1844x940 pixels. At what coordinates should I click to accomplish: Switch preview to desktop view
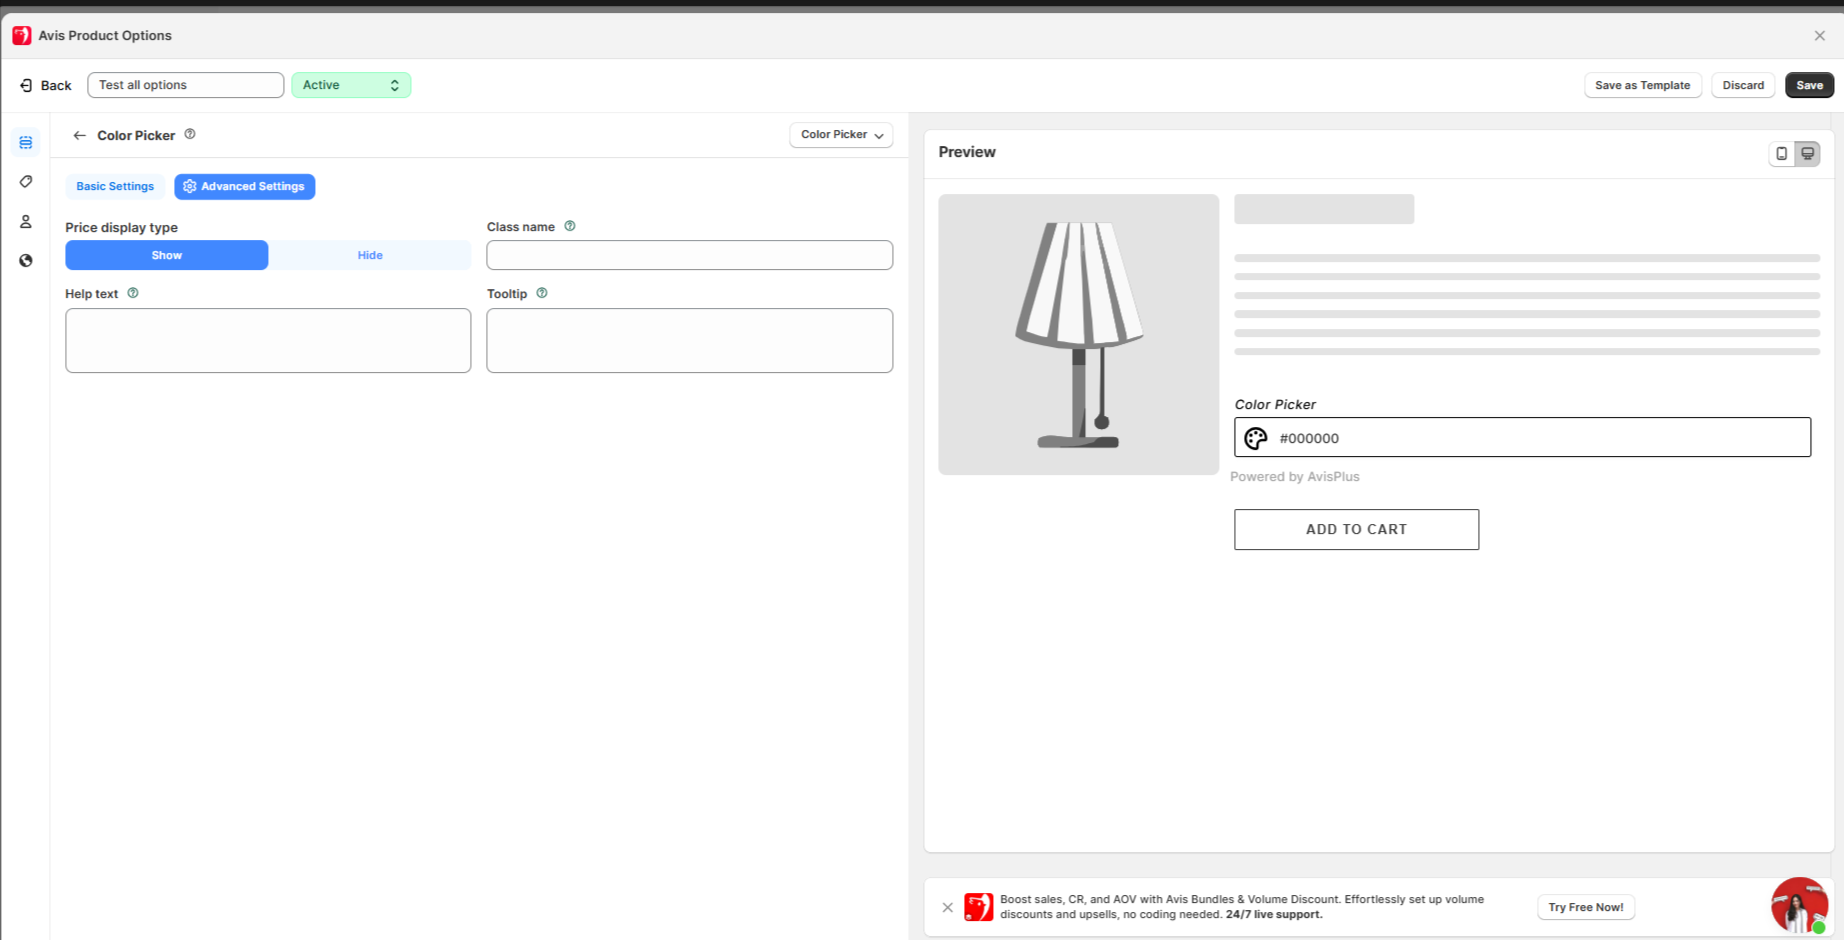pos(1807,154)
